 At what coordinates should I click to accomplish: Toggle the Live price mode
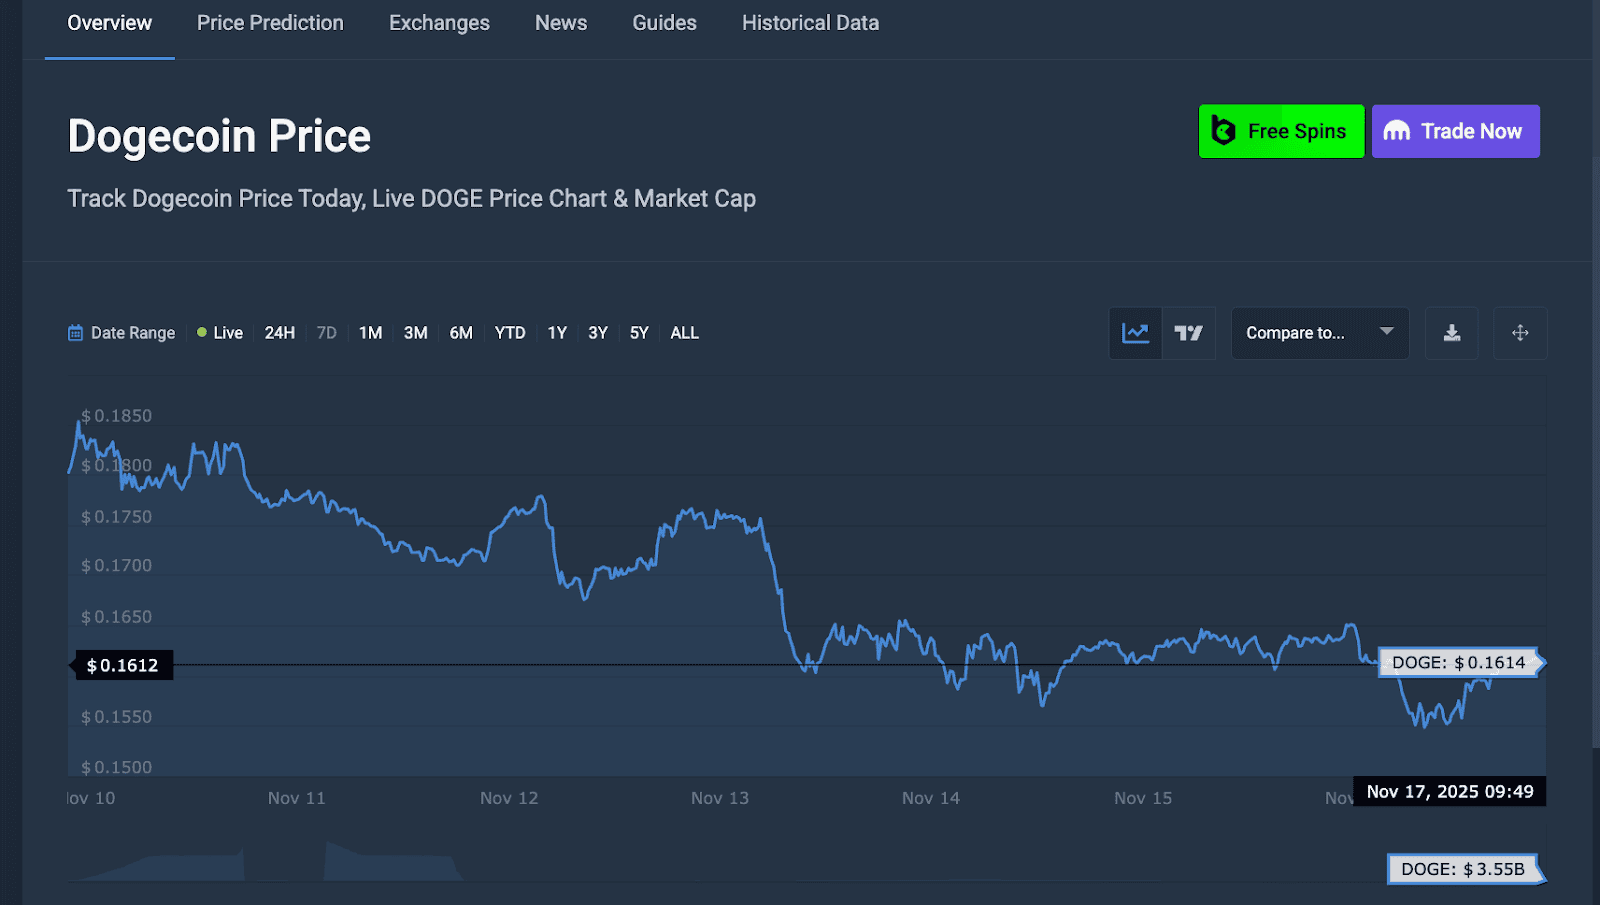[x=220, y=333]
